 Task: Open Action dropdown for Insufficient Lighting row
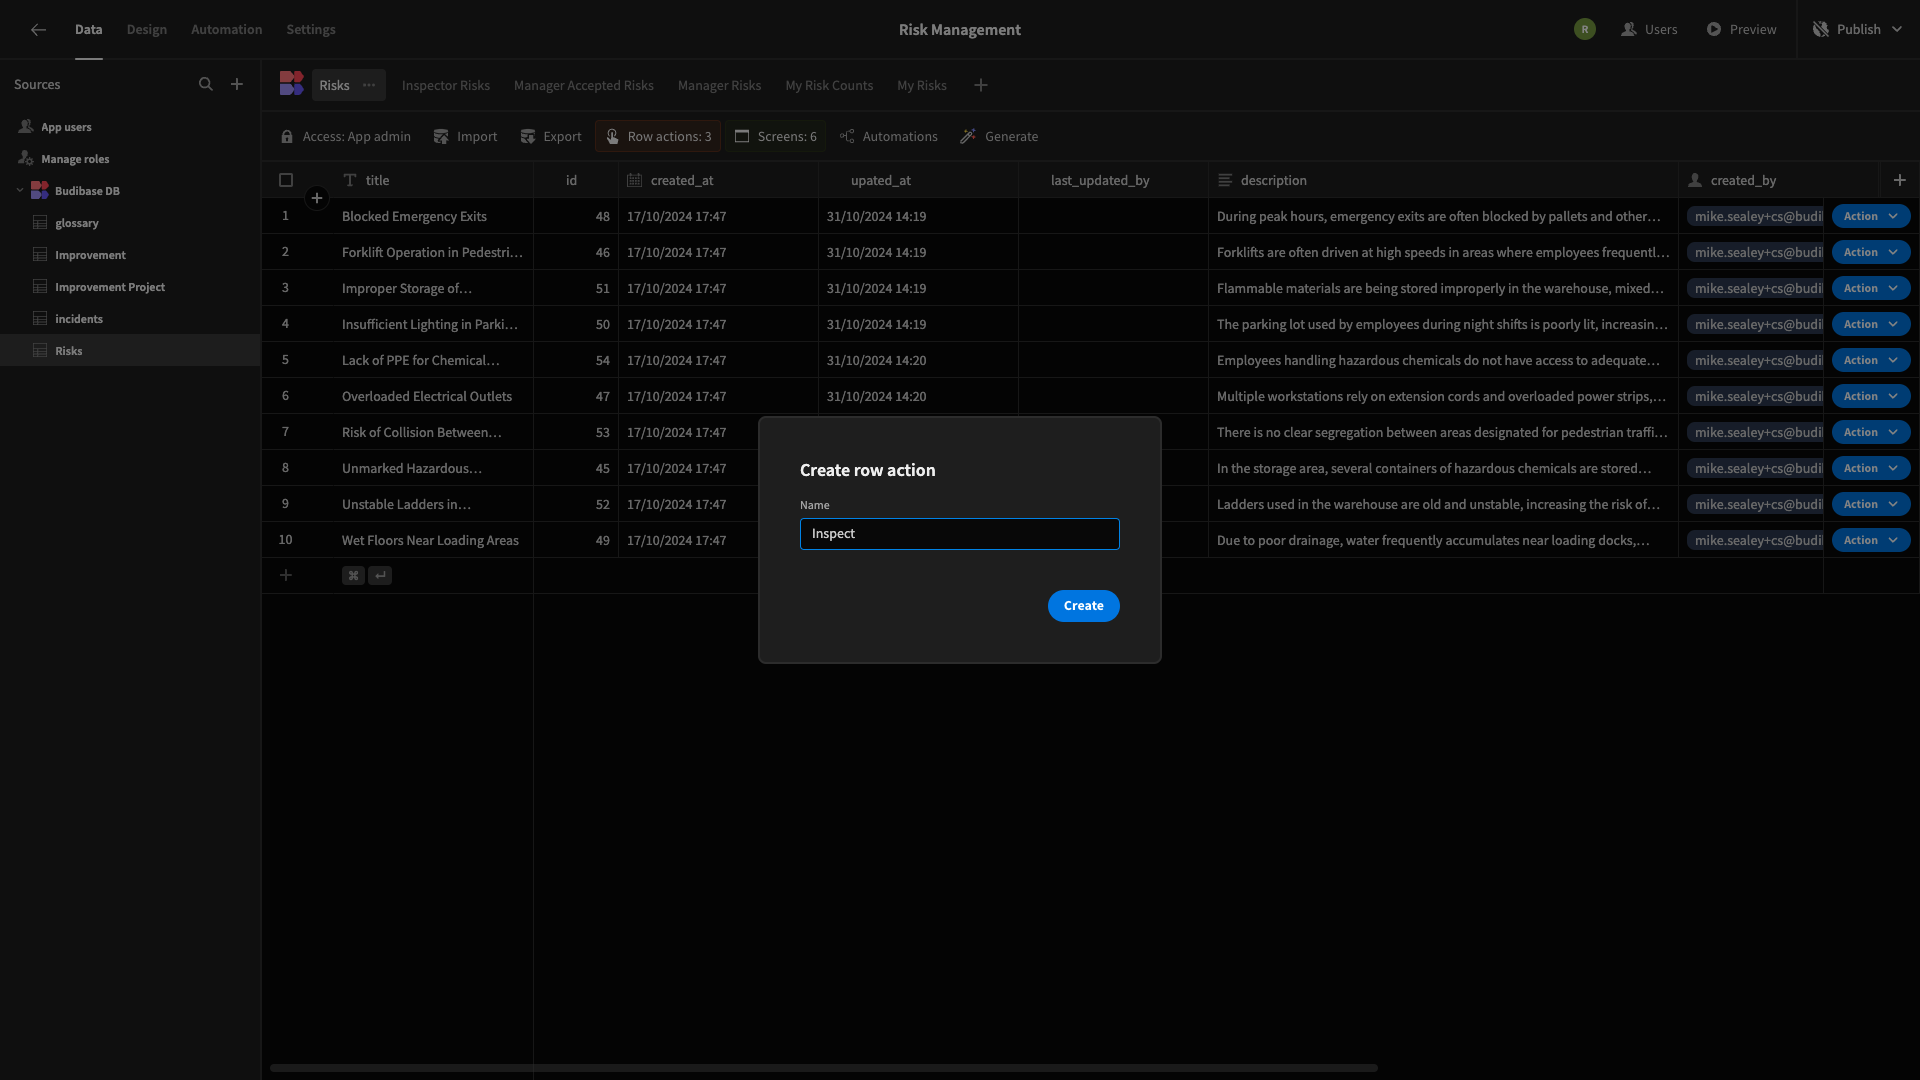pyautogui.click(x=1871, y=324)
